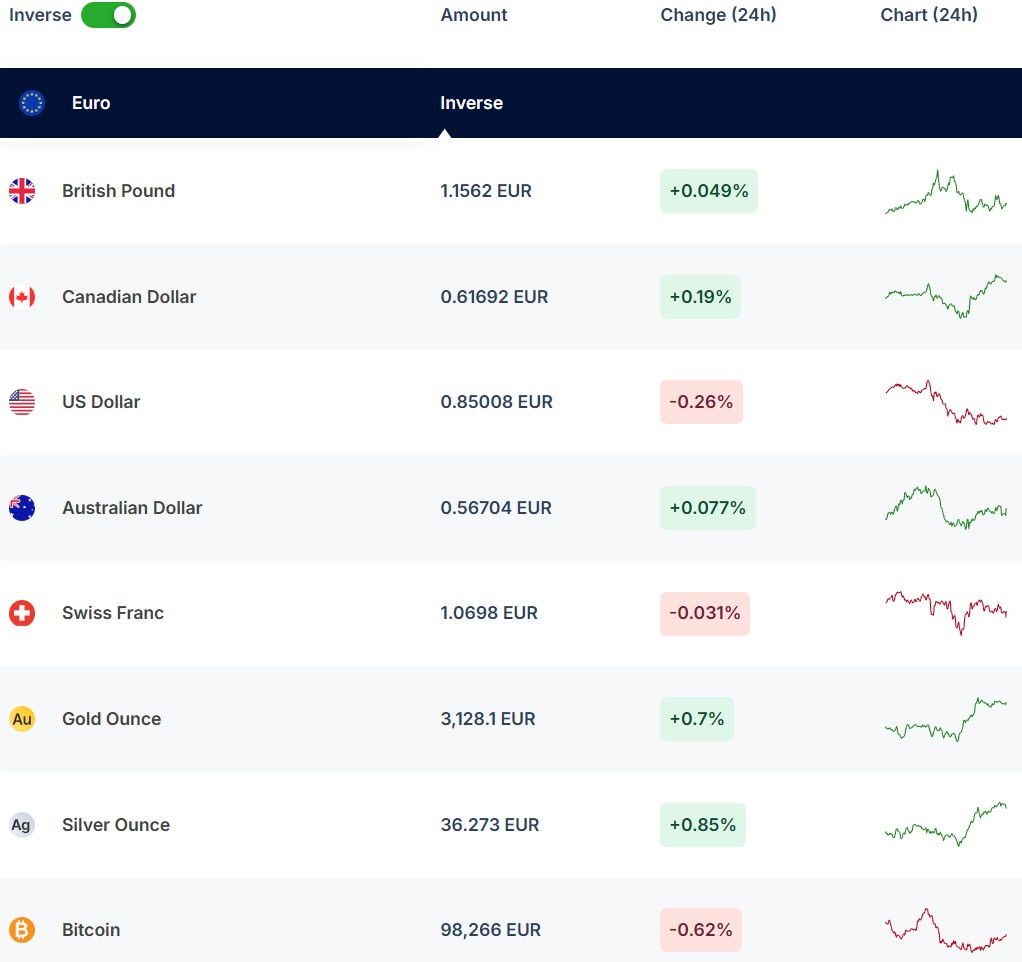This screenshot has width=1022, height=962.
Task: Click the Australian flag icon
Action: 22,508
